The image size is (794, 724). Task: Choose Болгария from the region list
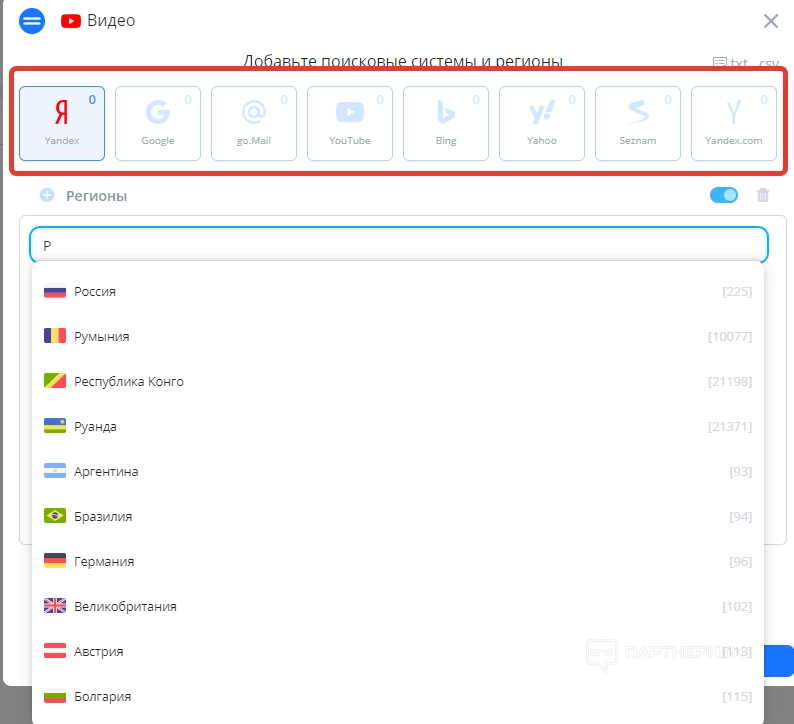click(398, 696)
